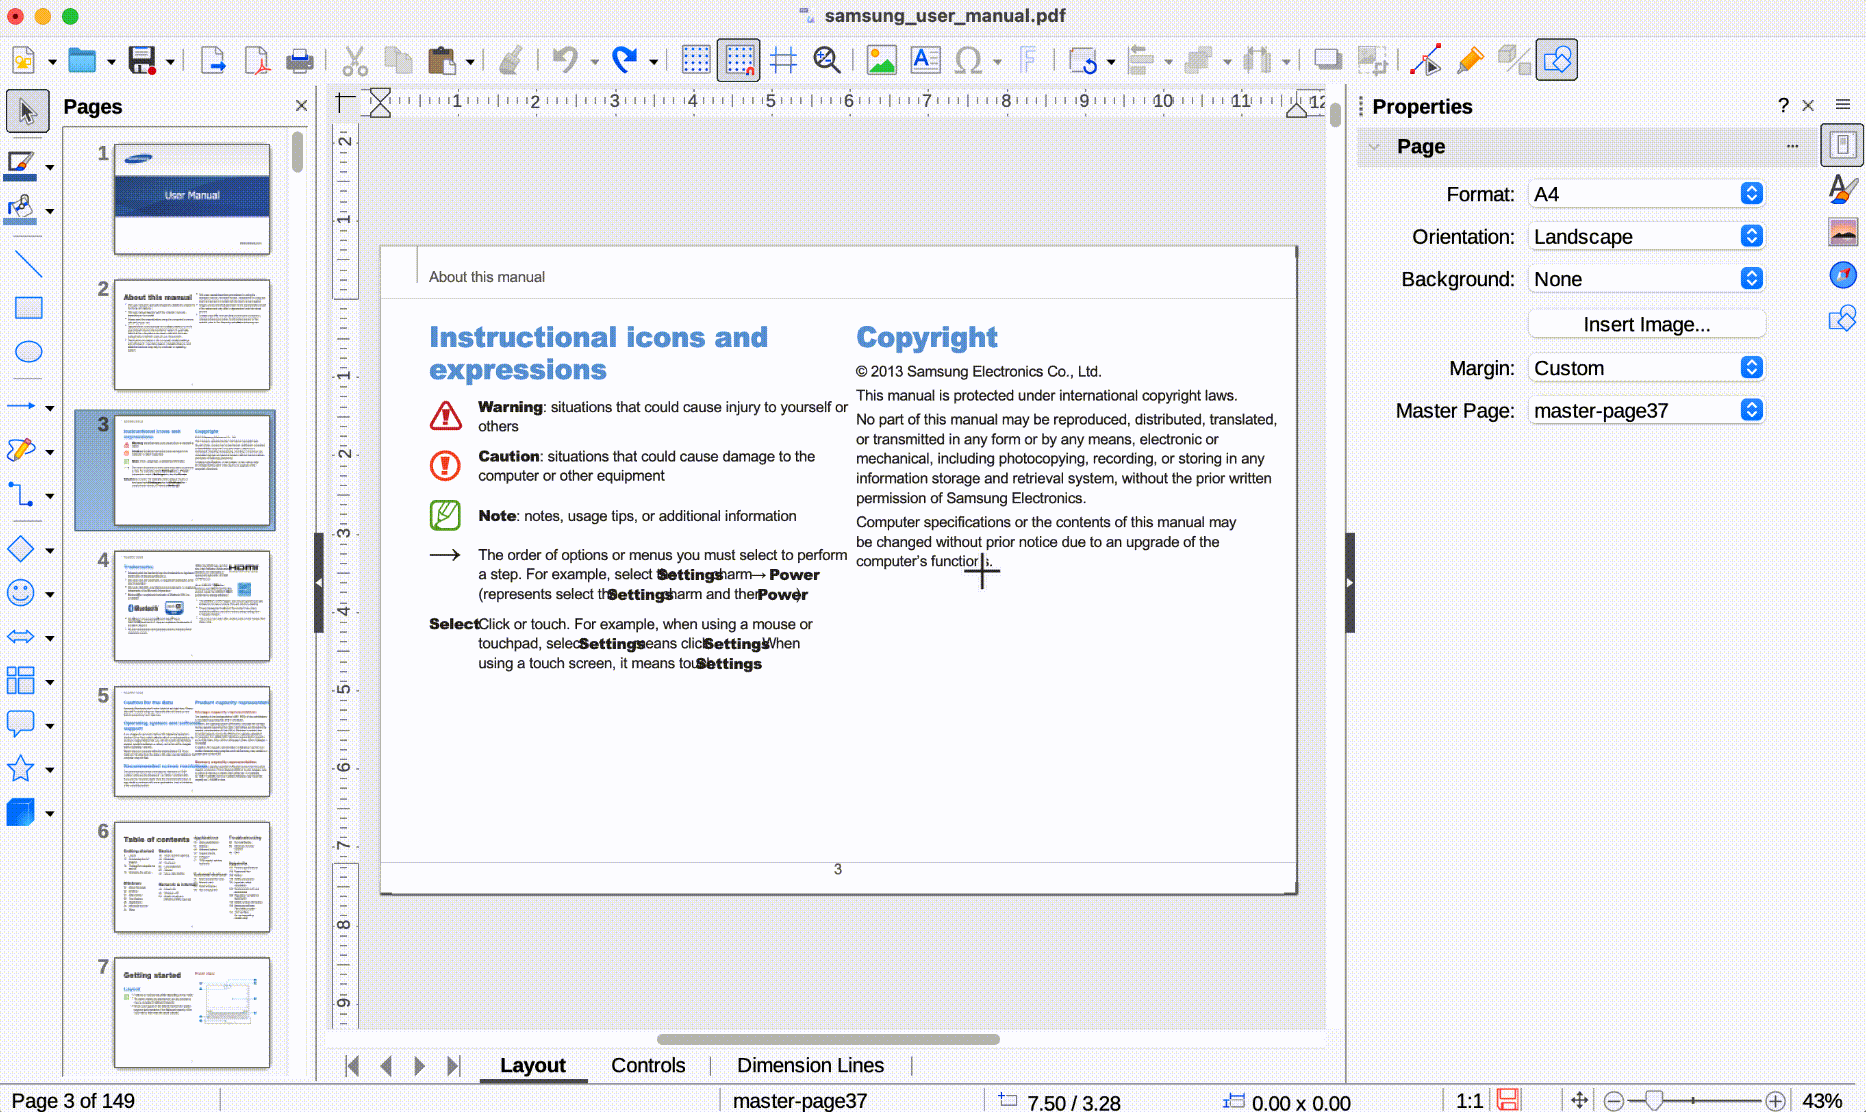Open Page section more options
Screen dimensions: 1866x1112
pos(1793,147)
